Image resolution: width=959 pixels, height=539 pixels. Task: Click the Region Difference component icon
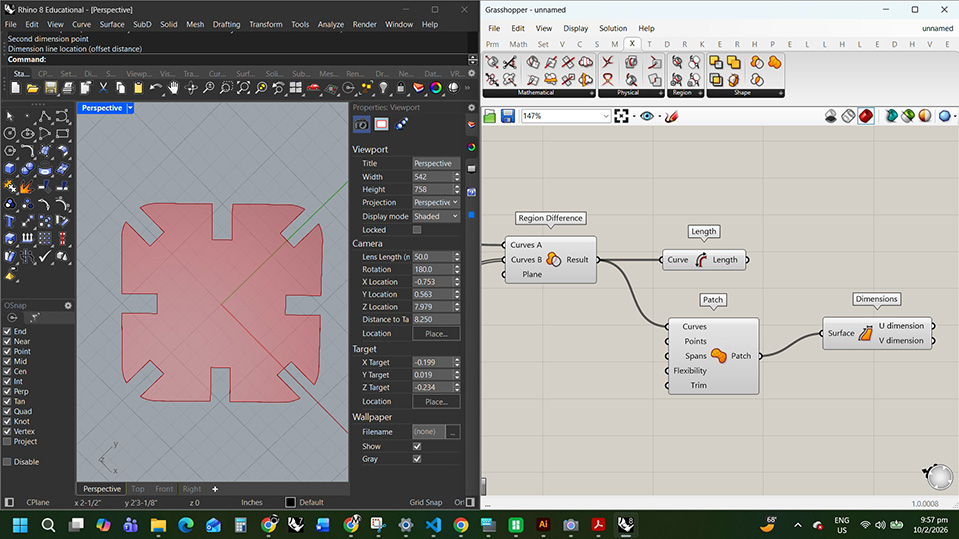pyautogui.click(x=553, y=259)
